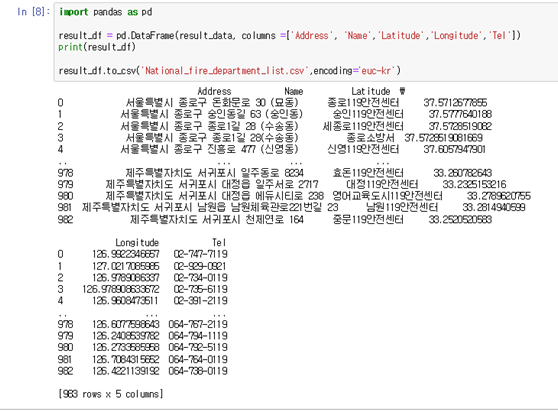Click the Latitude column header in output

[370, 91]
